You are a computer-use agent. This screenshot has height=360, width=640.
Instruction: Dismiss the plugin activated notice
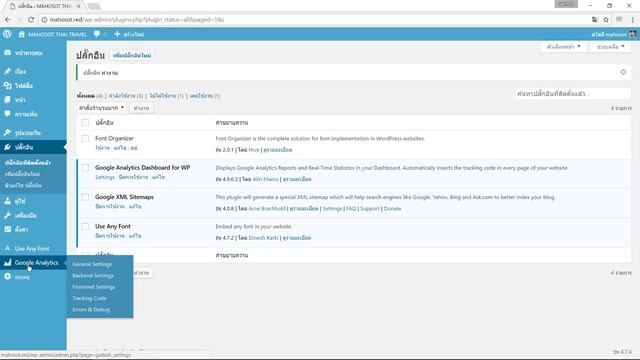coord(623,72)
